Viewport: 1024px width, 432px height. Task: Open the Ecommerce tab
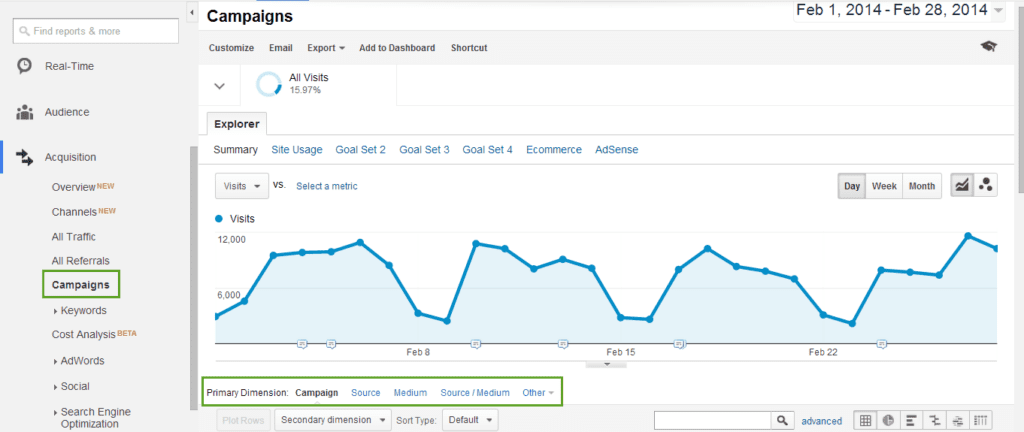(x=554, y=149)
